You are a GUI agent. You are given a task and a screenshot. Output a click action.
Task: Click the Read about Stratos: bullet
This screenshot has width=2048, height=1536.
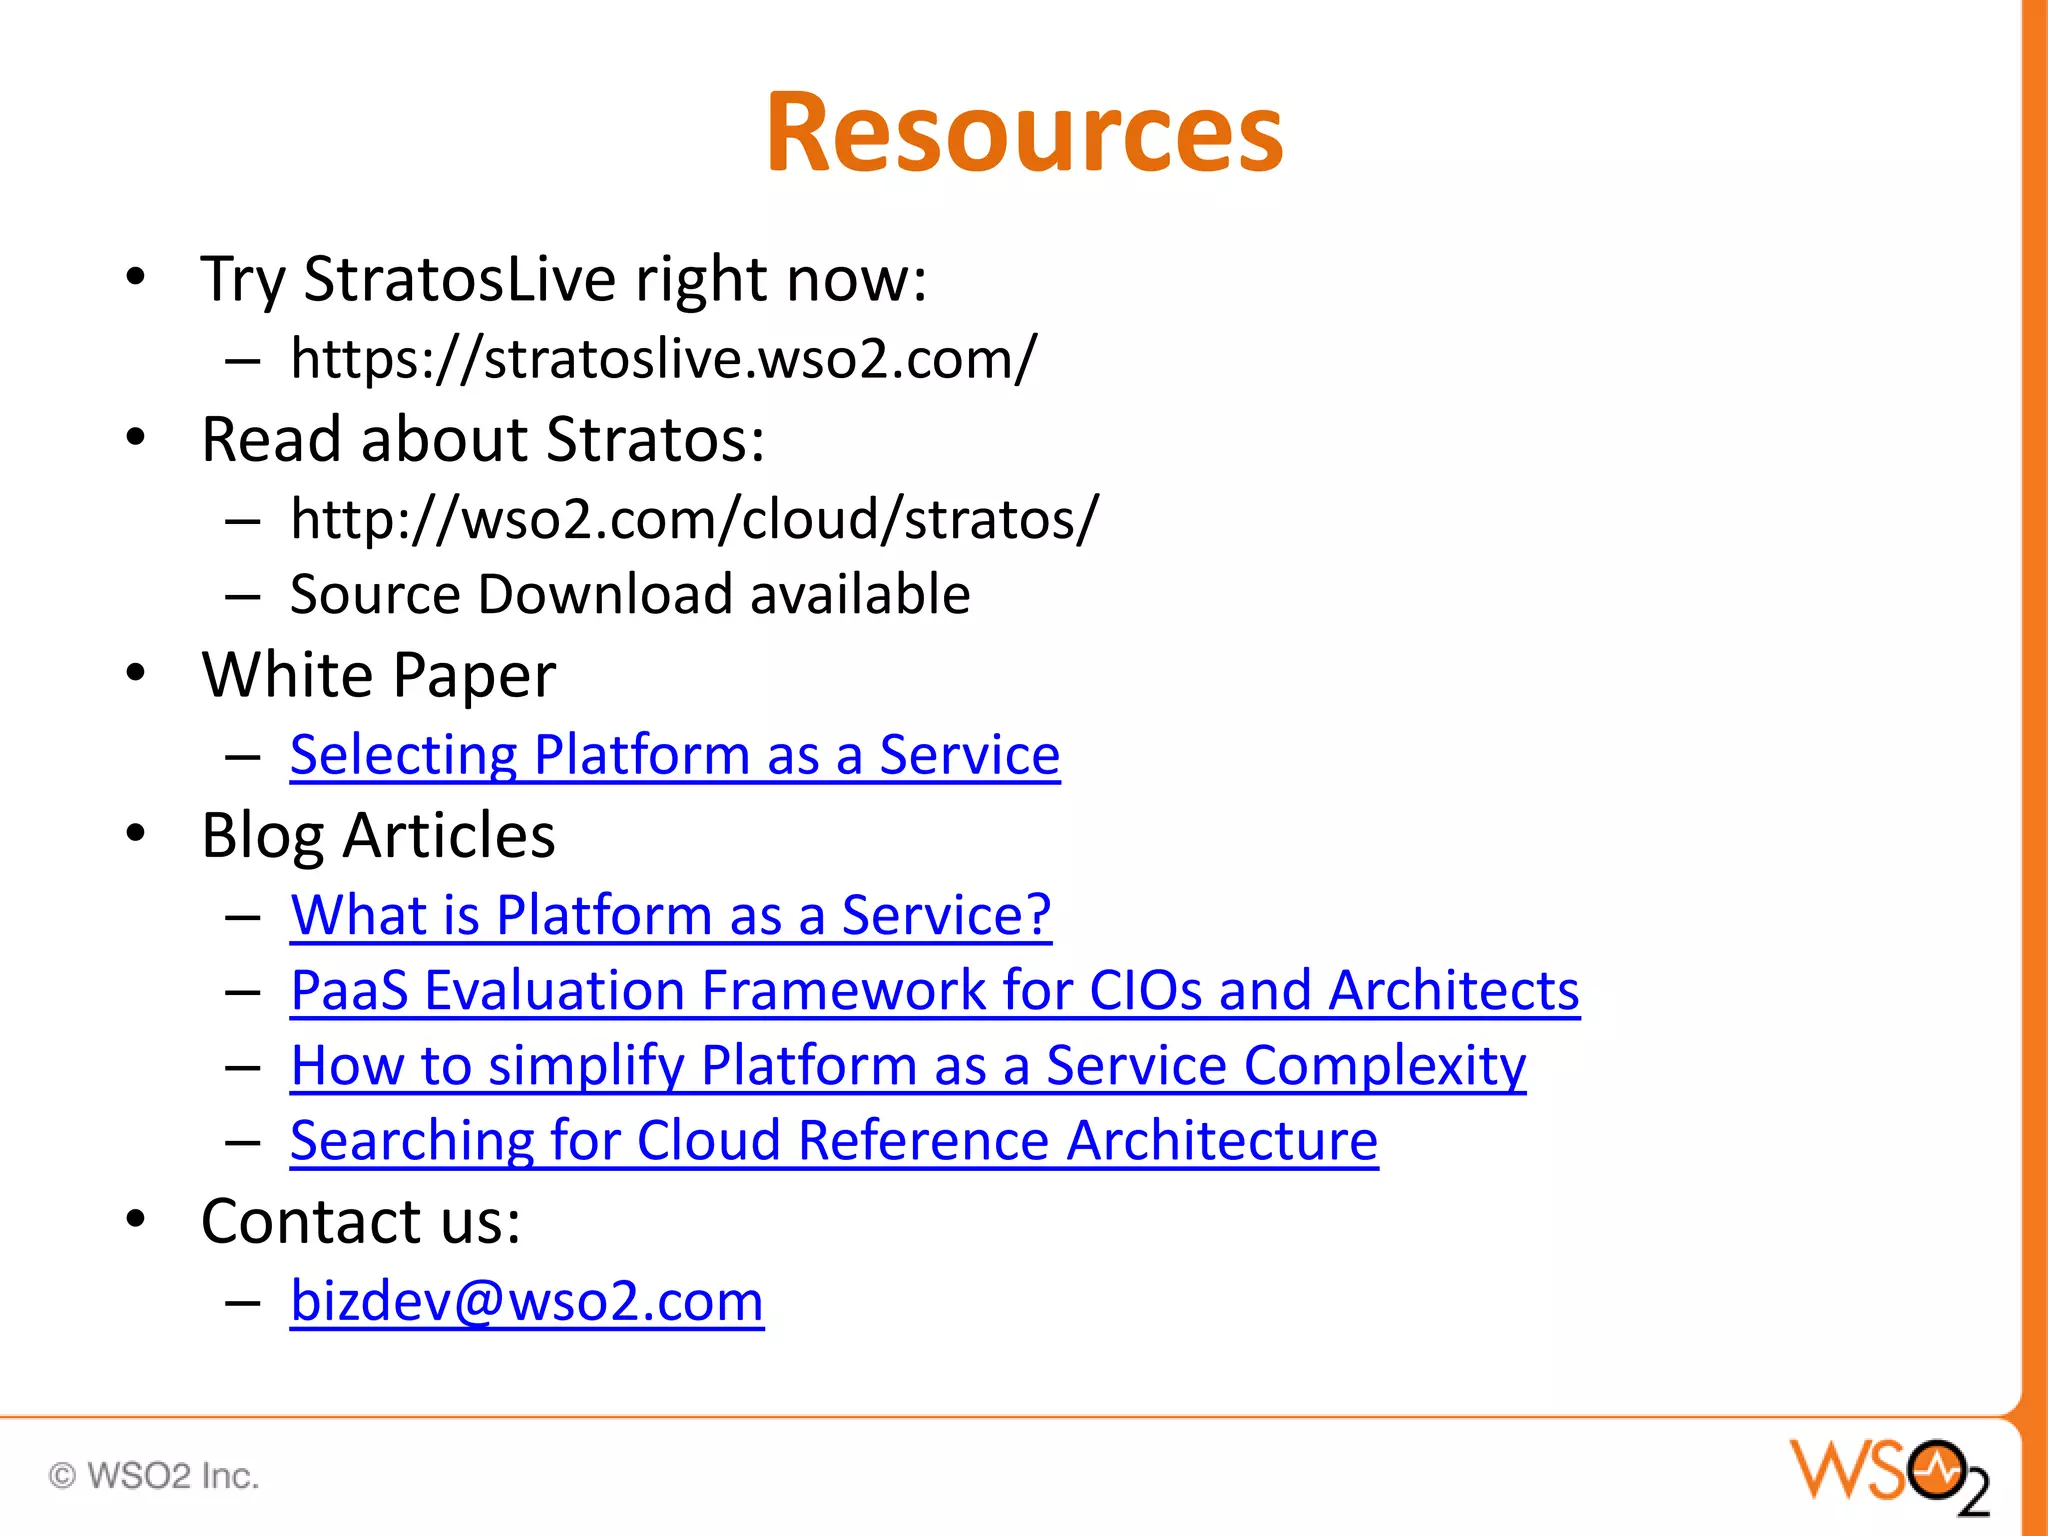point(483,440)
